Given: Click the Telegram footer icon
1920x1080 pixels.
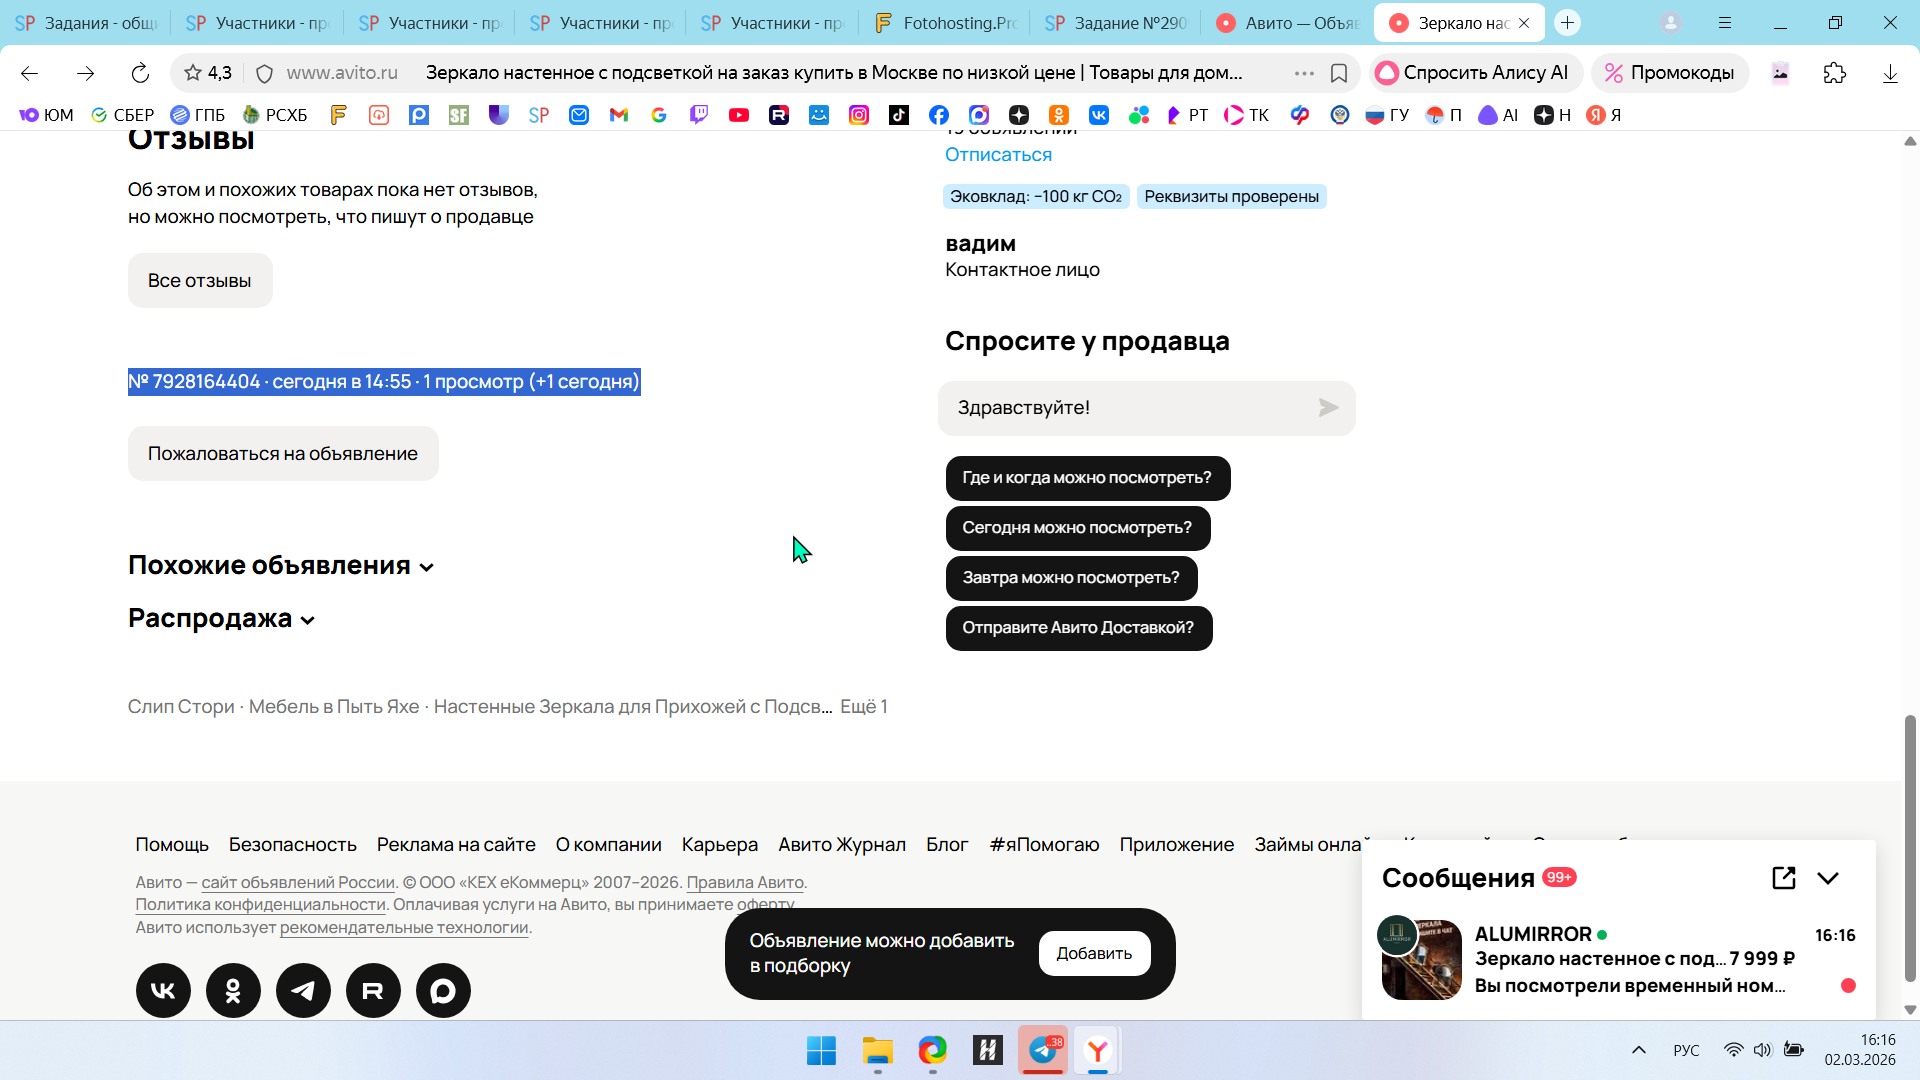Looking at the screenshot, I should pyautogui.click(x=303, y=990).
